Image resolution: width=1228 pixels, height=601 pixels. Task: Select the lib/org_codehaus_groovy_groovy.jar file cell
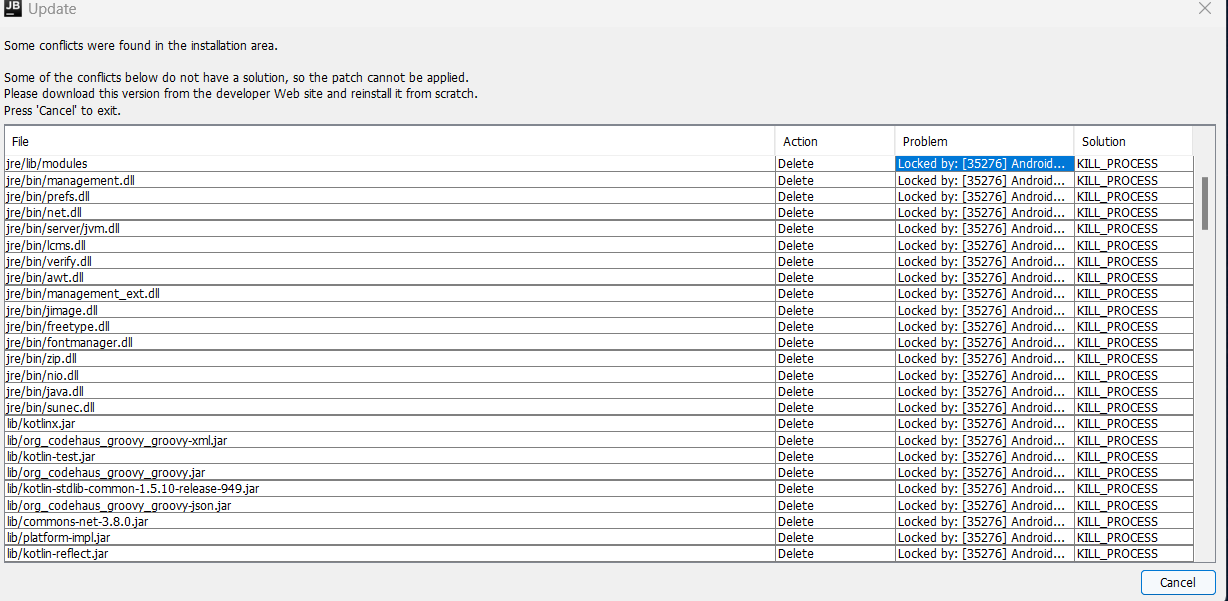pos(390,472)
